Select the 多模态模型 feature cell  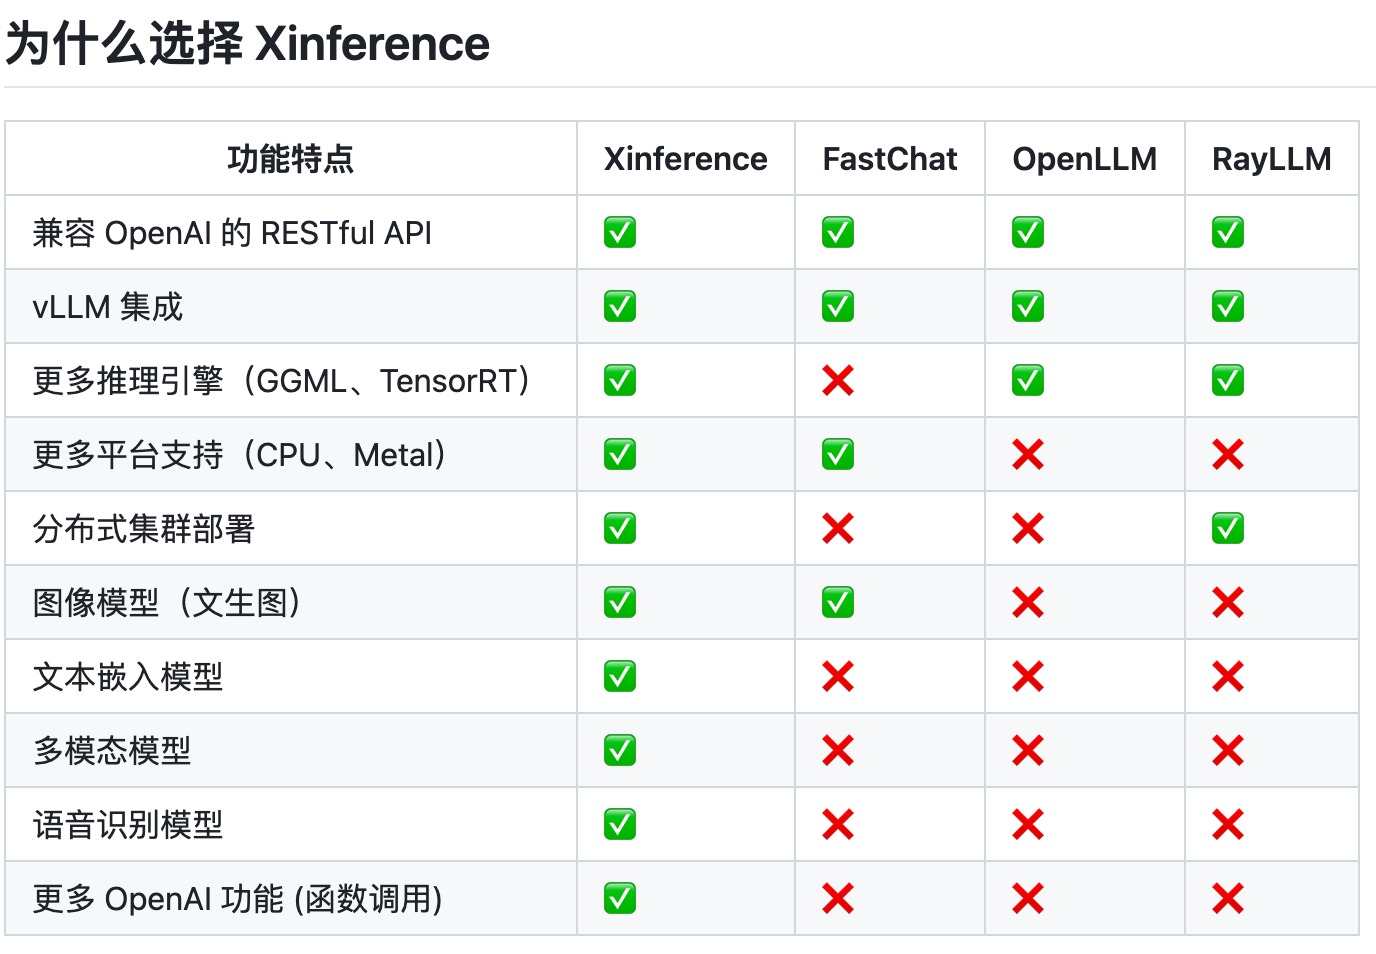point(291,750)
